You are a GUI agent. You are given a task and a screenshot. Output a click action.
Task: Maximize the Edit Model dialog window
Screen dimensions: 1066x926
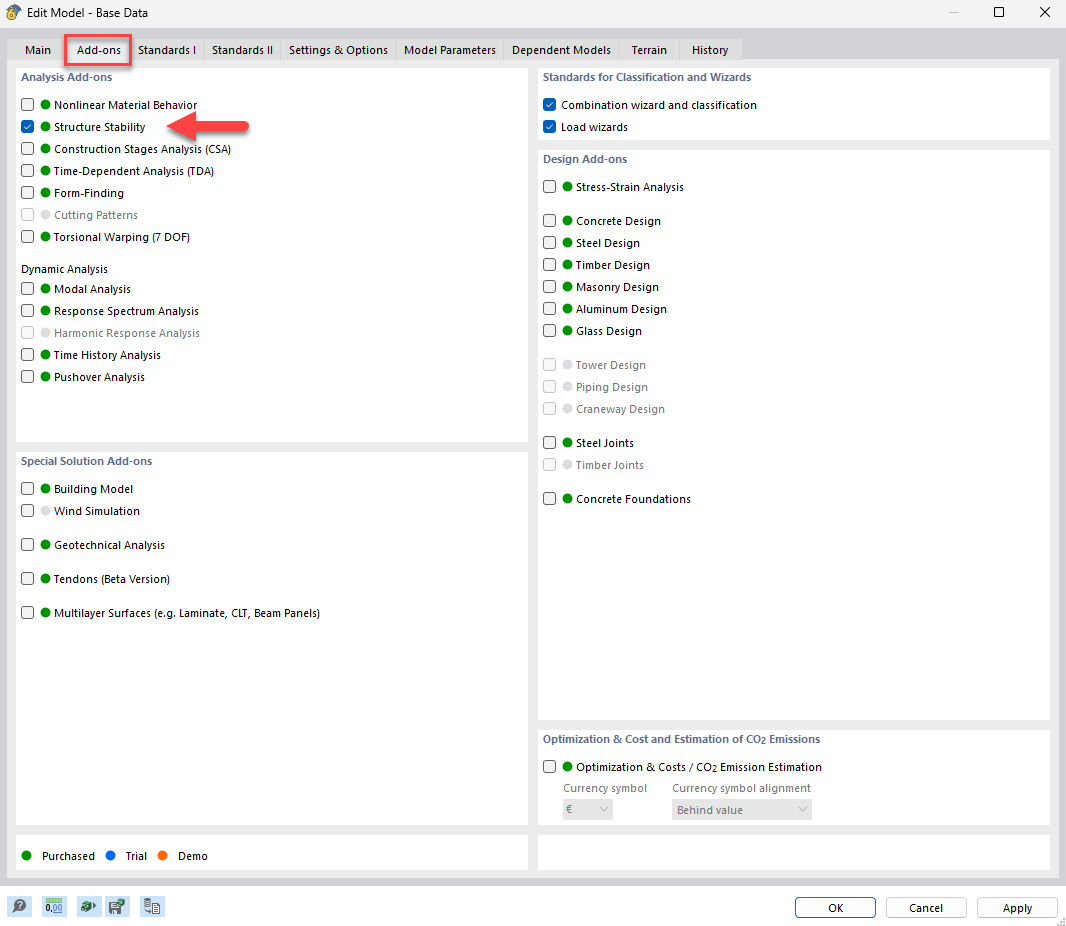pyautogui.click(x=999, y=12)
